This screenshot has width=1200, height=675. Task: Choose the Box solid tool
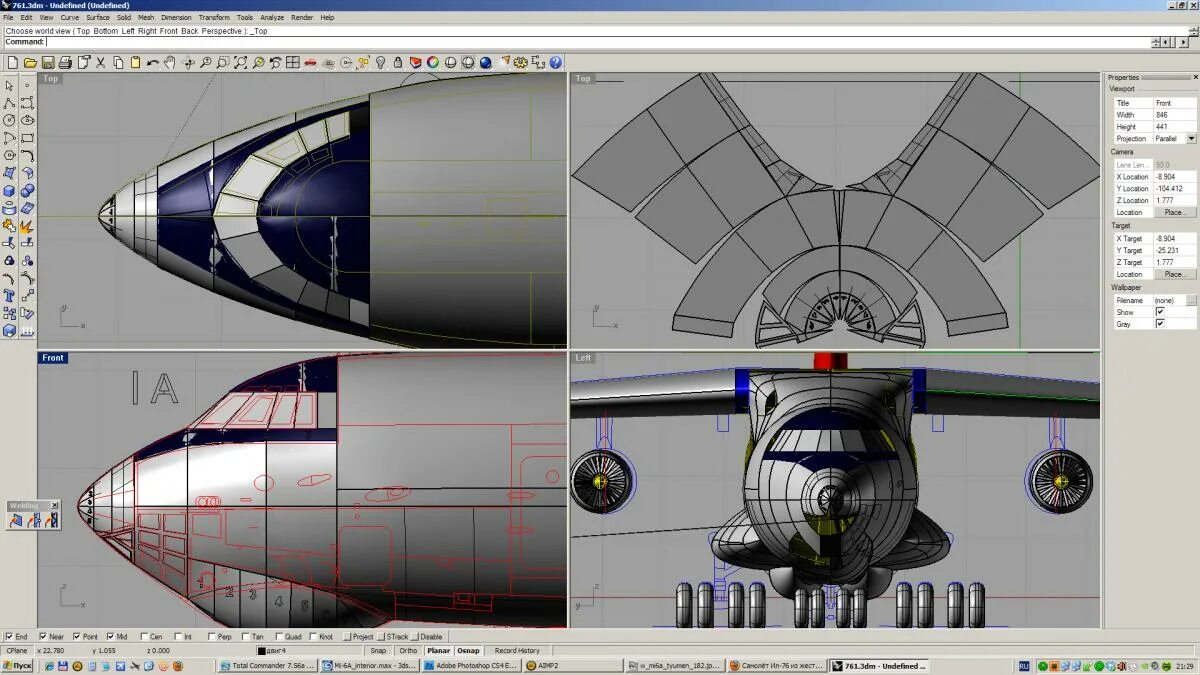[9, 191]
